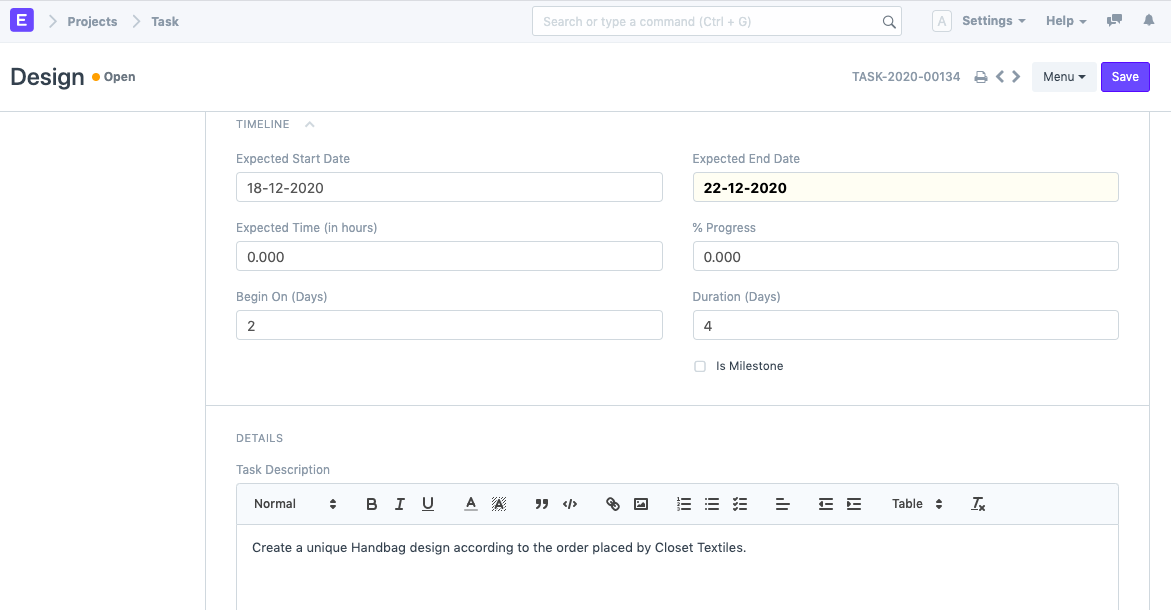Open the text color picker

(x=470, y=504)
